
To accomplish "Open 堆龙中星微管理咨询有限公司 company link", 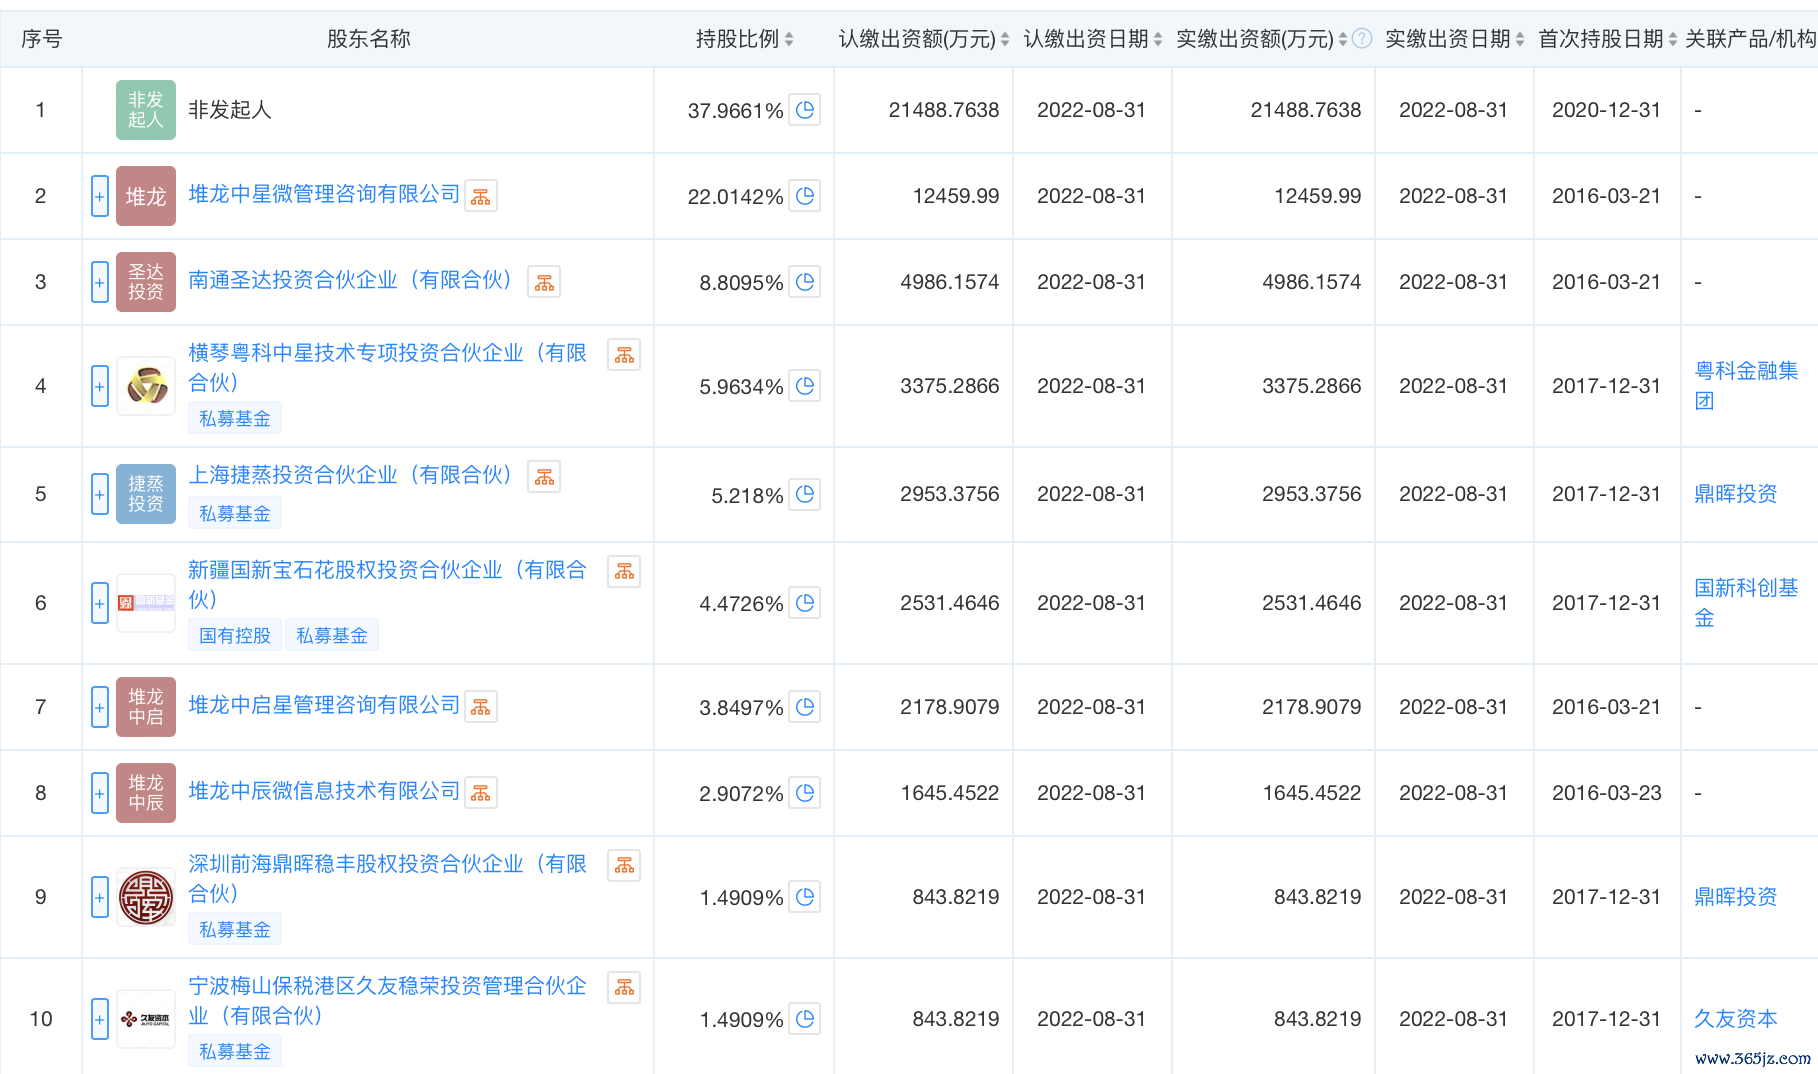I will pyautogui.click(x=324, y=194).
